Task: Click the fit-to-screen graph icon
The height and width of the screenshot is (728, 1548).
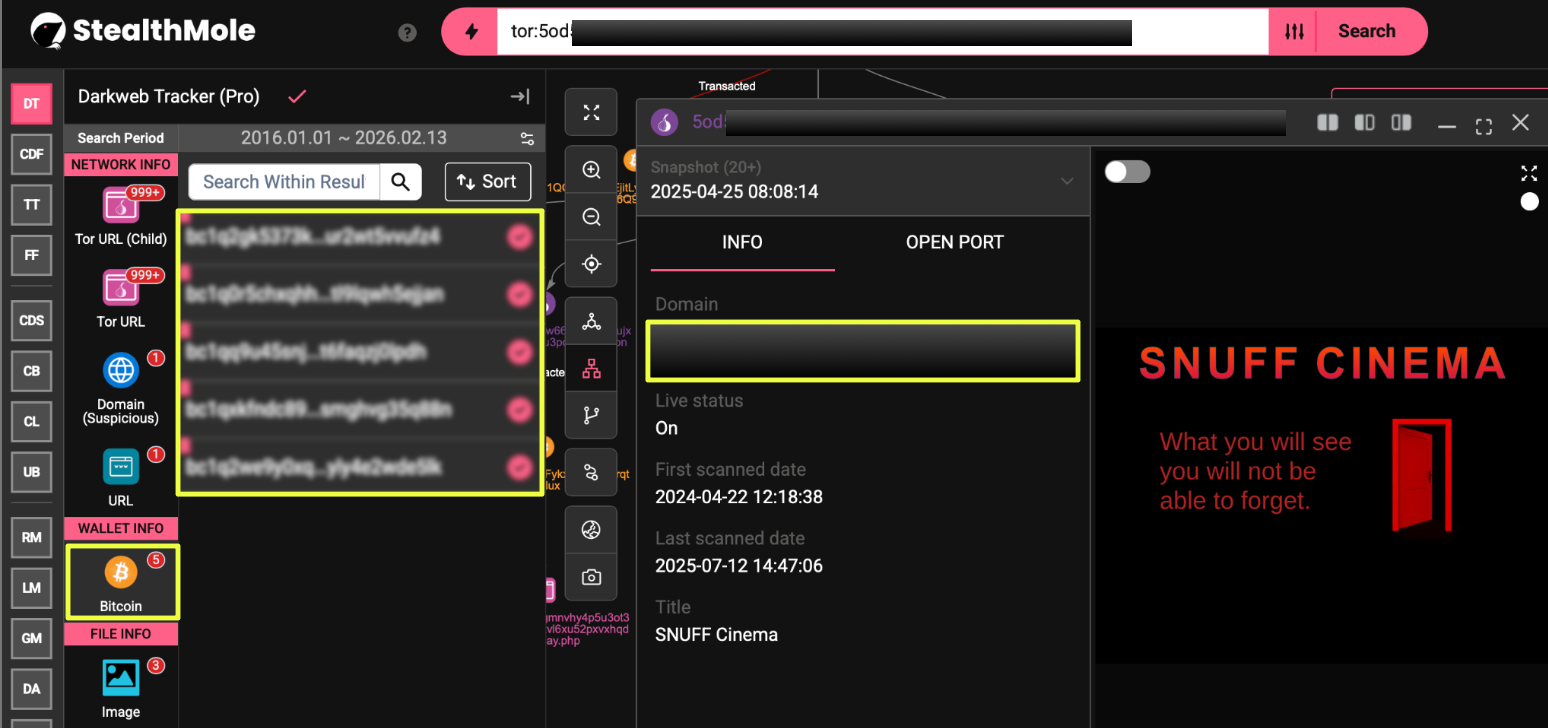Action: click(x=591, y=112)
